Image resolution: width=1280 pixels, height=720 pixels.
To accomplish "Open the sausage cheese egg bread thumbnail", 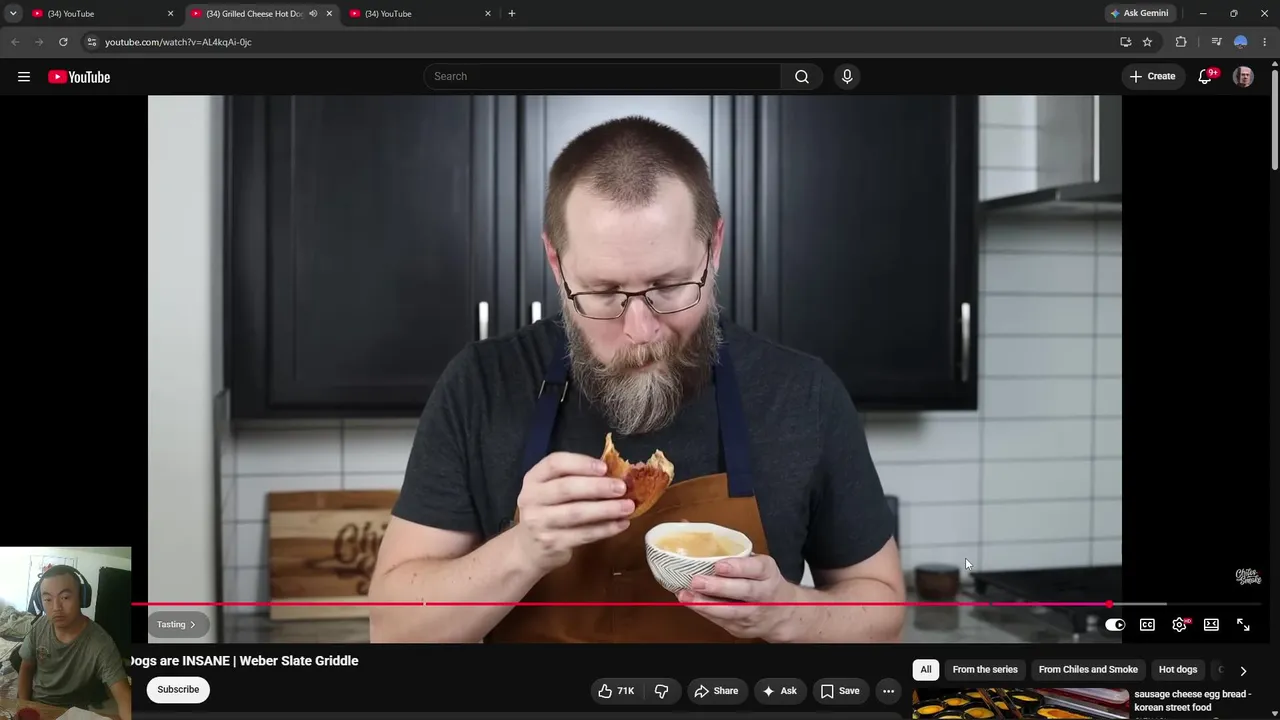I will pos(1019,704).
